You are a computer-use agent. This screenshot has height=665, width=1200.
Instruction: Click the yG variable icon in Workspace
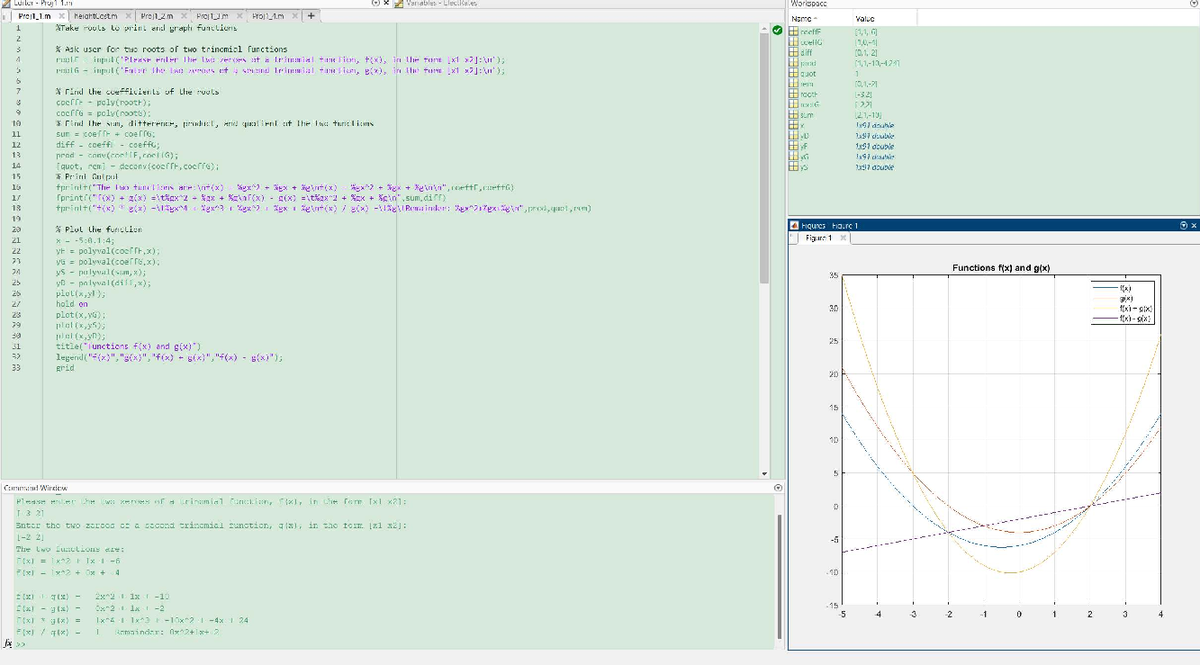(795, 158)
